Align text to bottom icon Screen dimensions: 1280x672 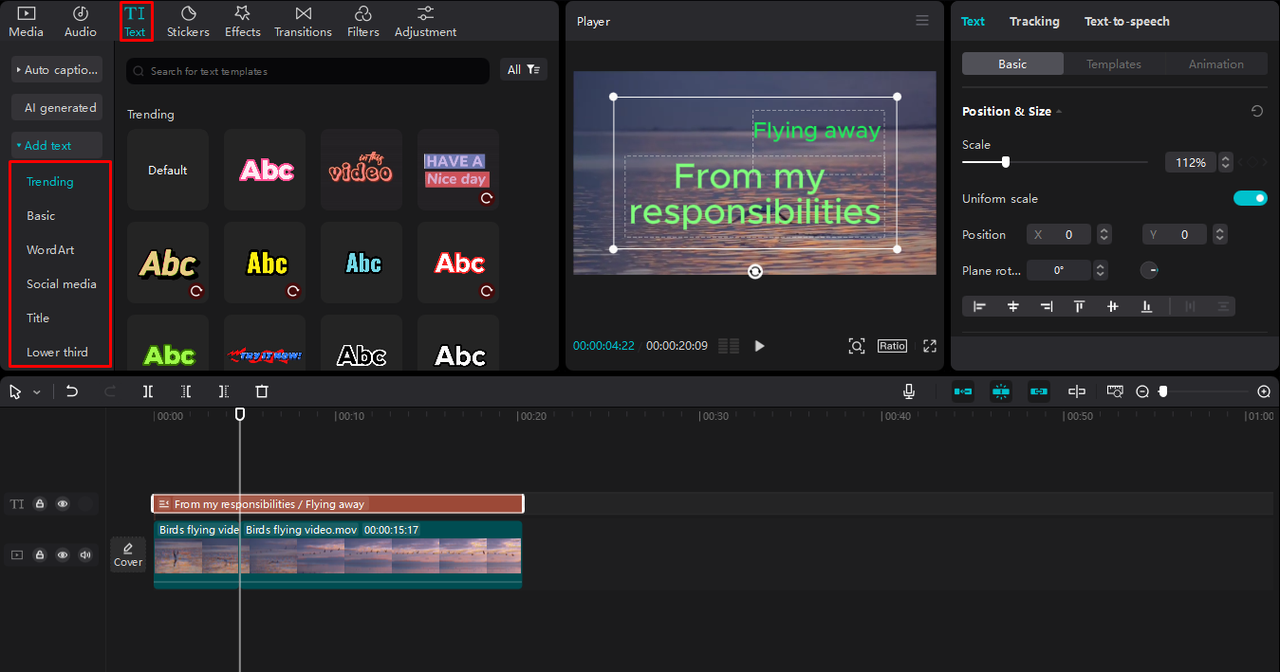tap(1146, 307)
